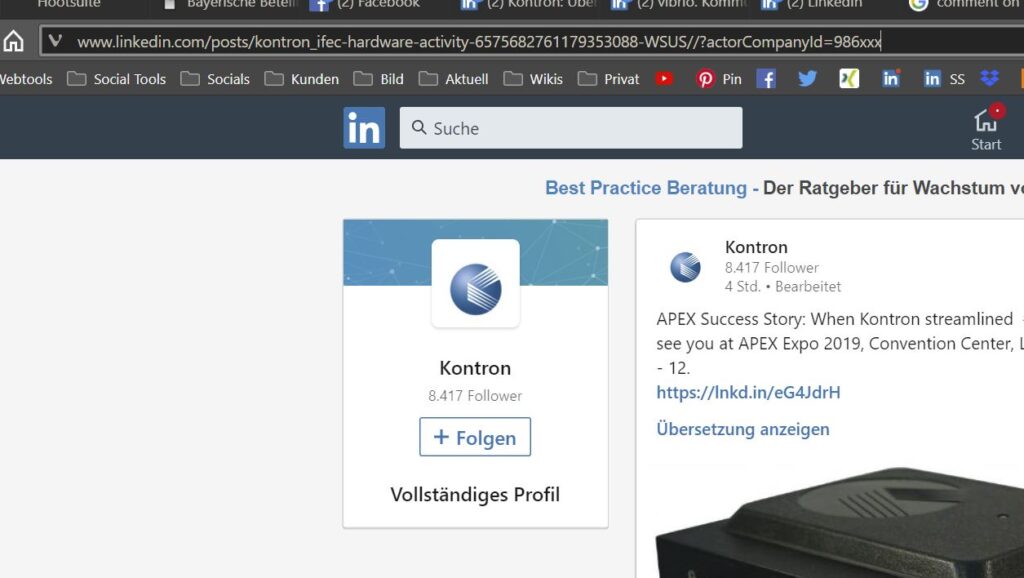
Task: Open the Twitter bookmark icon
Action: [807, 78]
